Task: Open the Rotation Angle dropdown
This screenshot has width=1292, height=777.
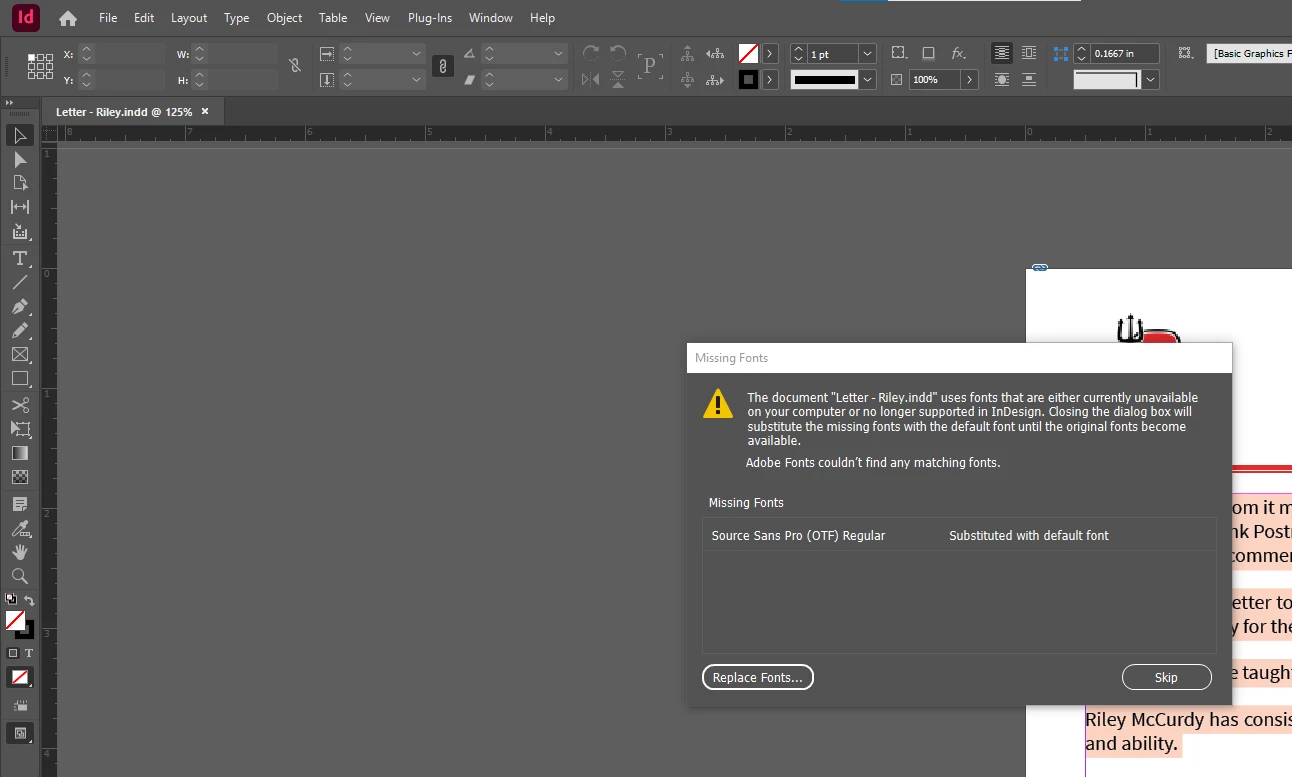Action: point(558,53)
